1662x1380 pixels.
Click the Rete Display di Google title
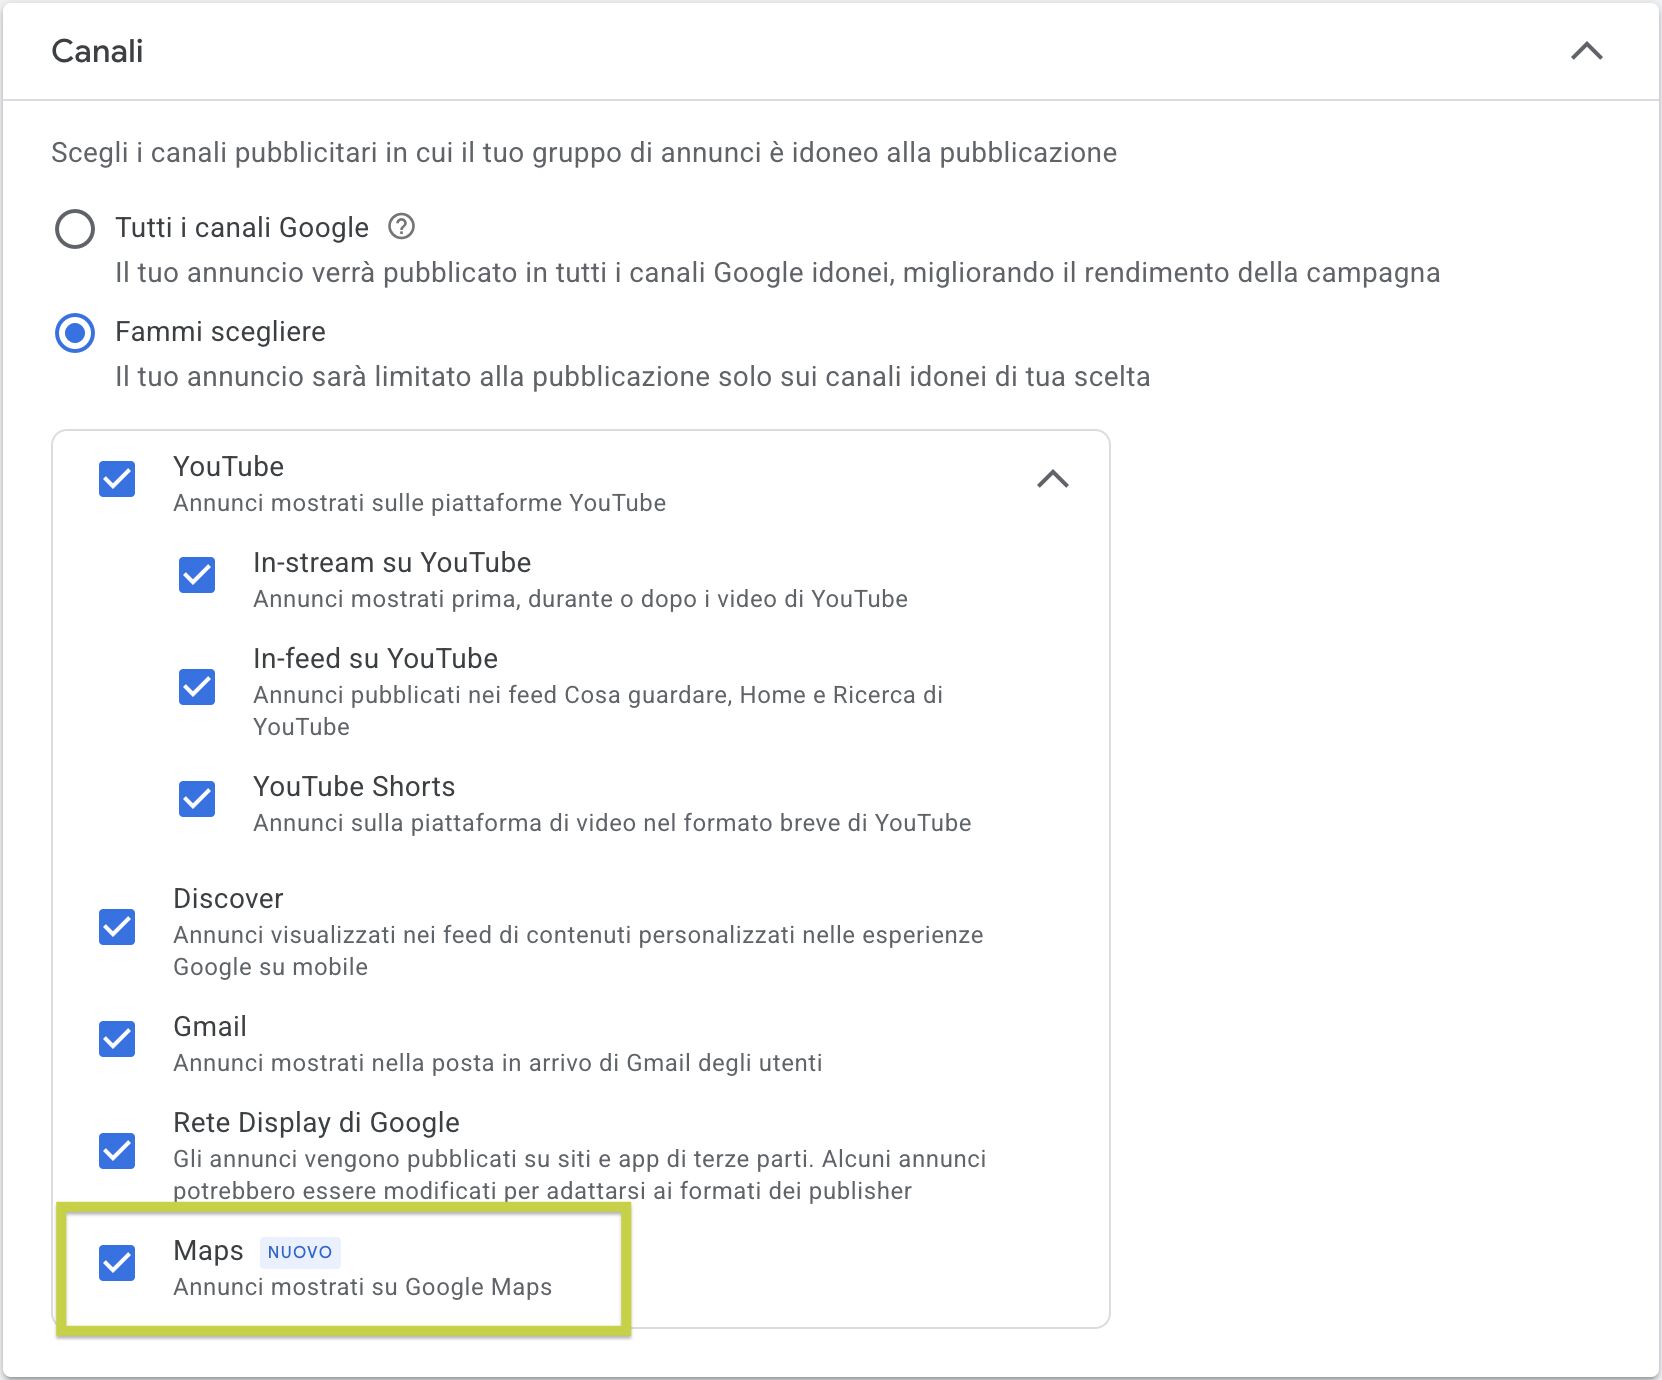tap(316, 1123)
